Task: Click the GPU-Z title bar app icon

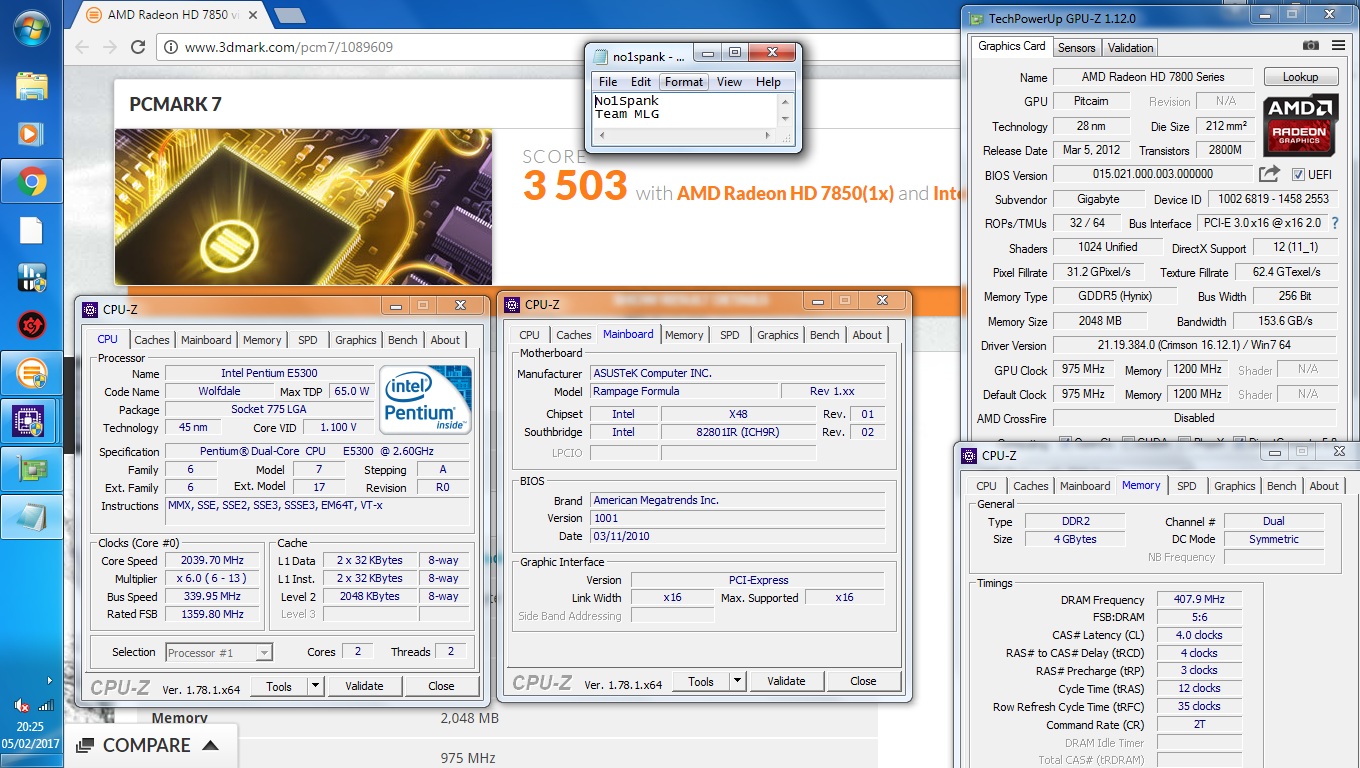Action: click(x=976, y=18)
